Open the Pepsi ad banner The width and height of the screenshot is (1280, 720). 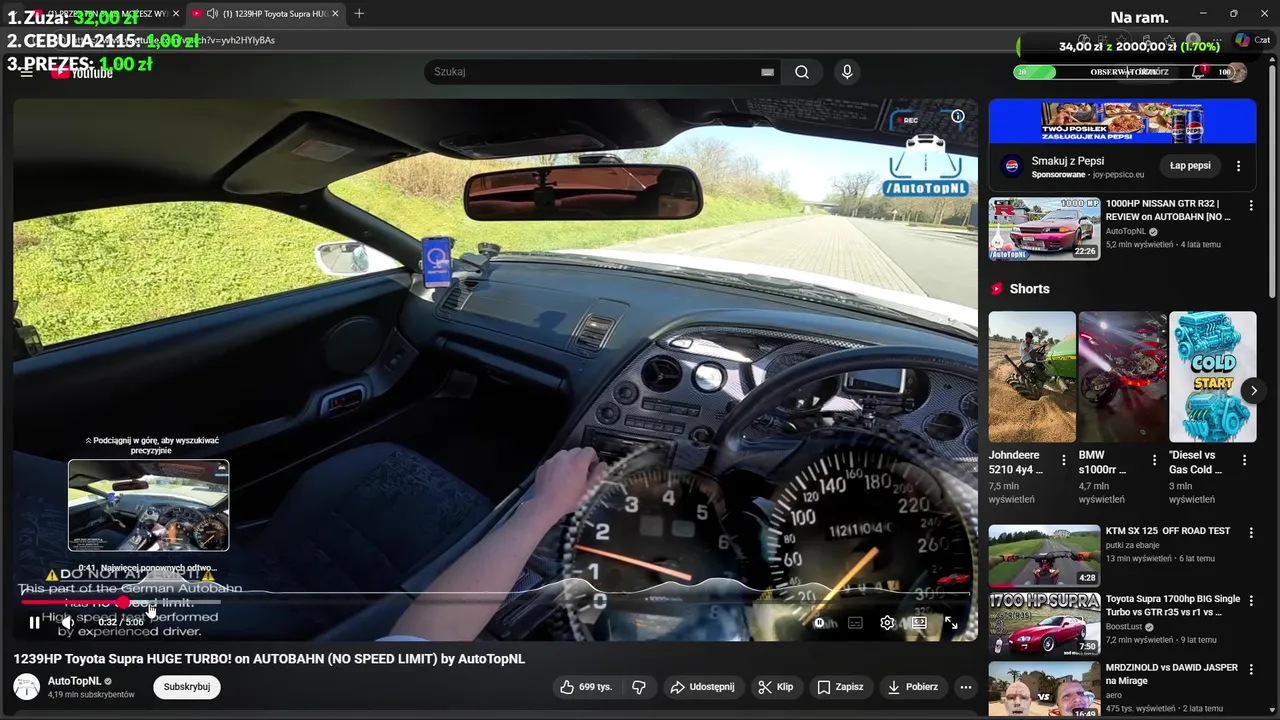click(x=1122, y=122)
